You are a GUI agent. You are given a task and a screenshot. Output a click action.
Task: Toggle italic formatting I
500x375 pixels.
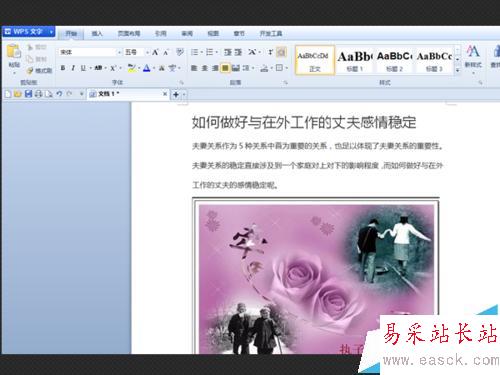[73, 68]
